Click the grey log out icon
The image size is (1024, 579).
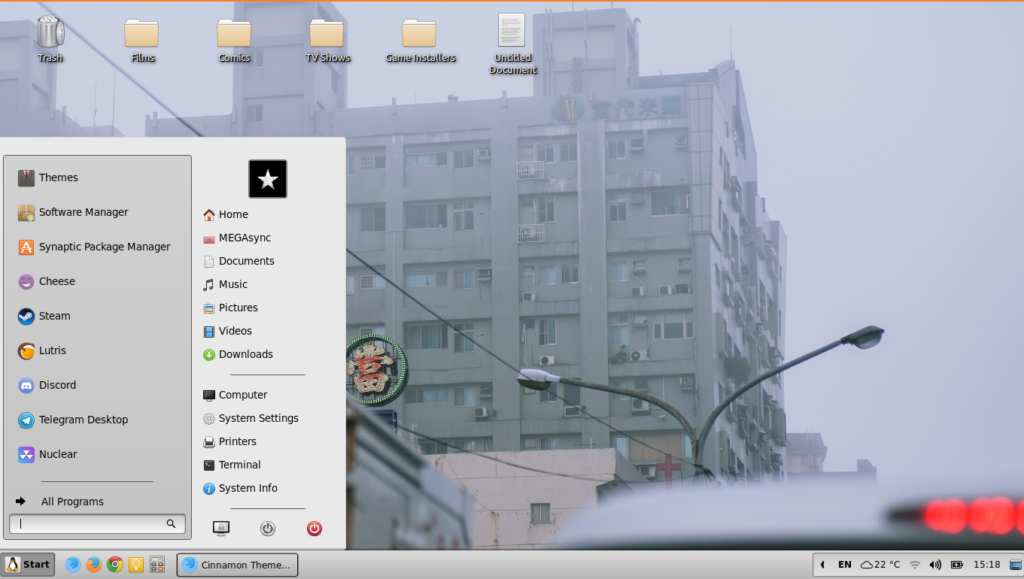tap(267, 528)
